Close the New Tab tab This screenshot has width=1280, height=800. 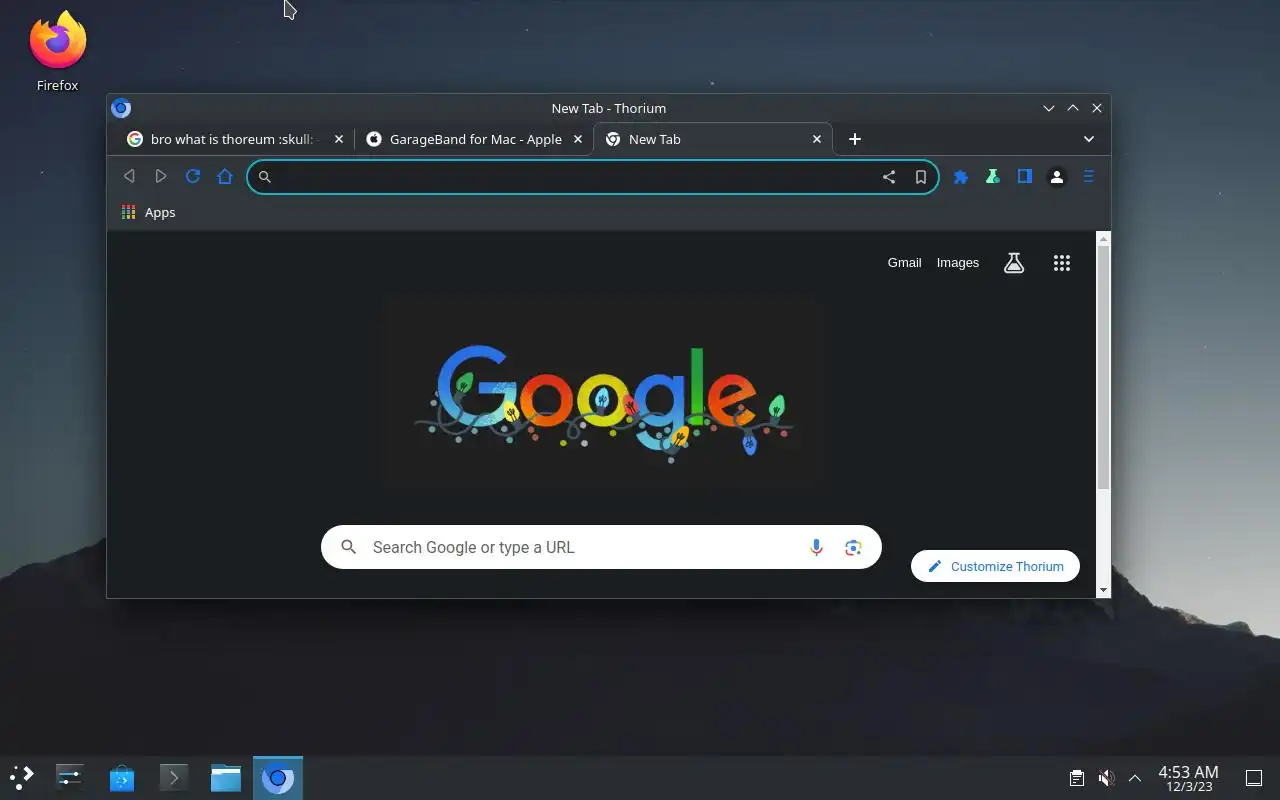coord(817,139)
